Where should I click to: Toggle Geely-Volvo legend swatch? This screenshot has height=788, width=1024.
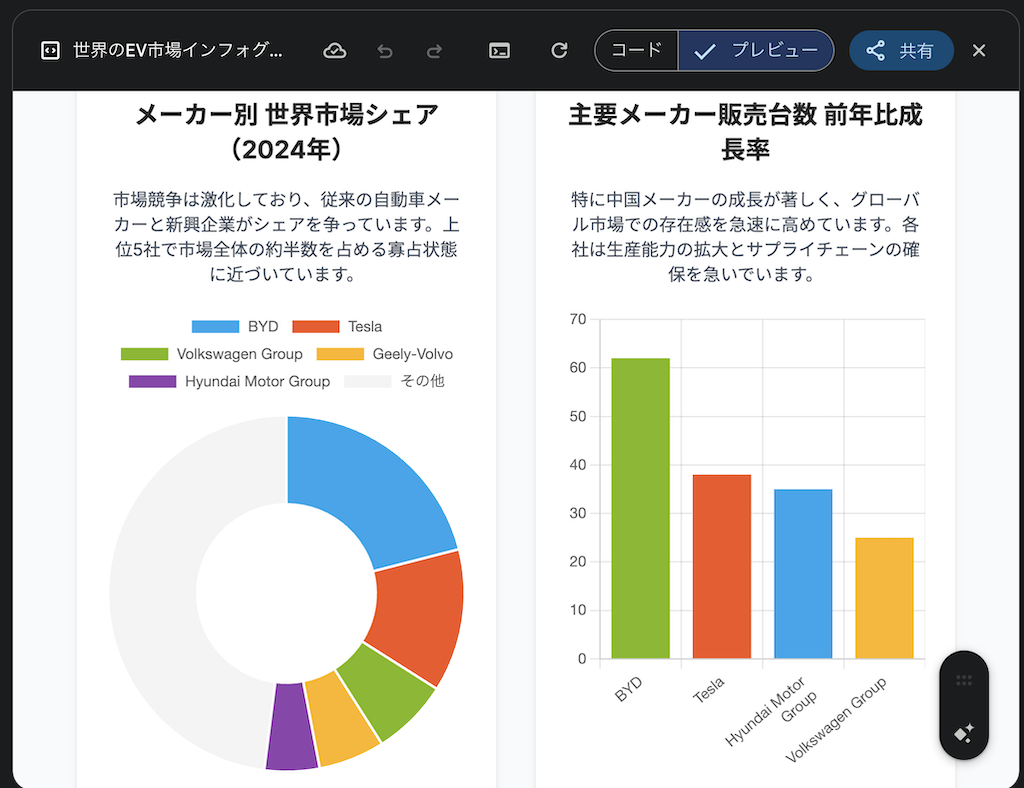[x=340, y=354]
